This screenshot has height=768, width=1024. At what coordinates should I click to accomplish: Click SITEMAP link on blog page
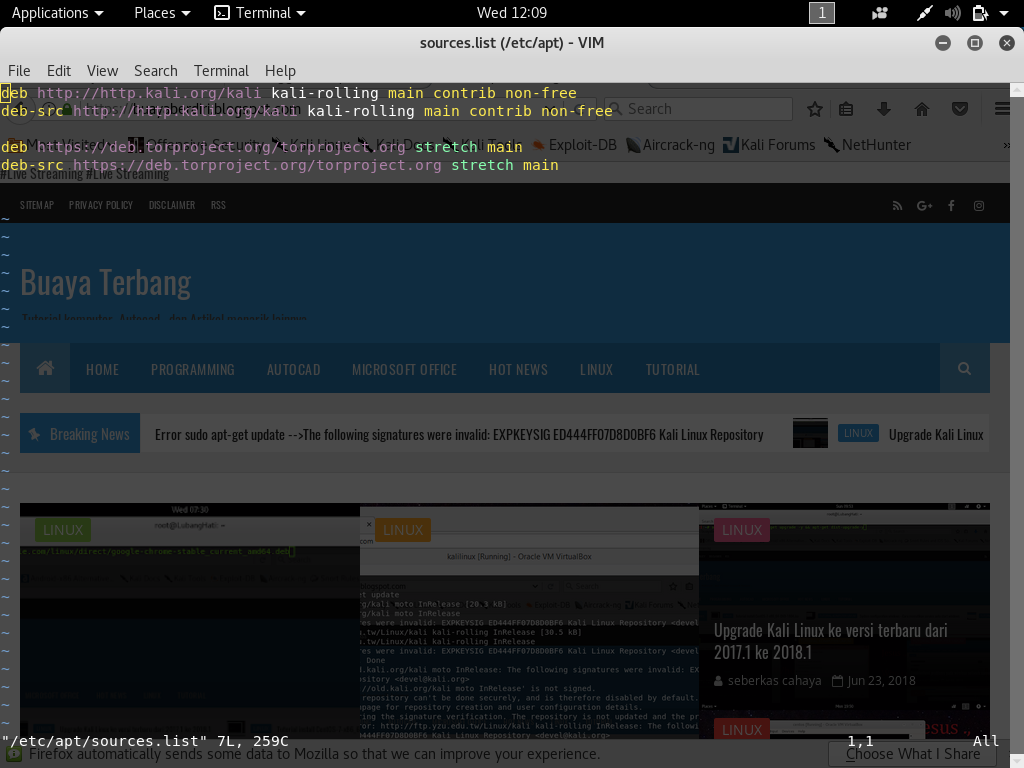pos(37,205)
